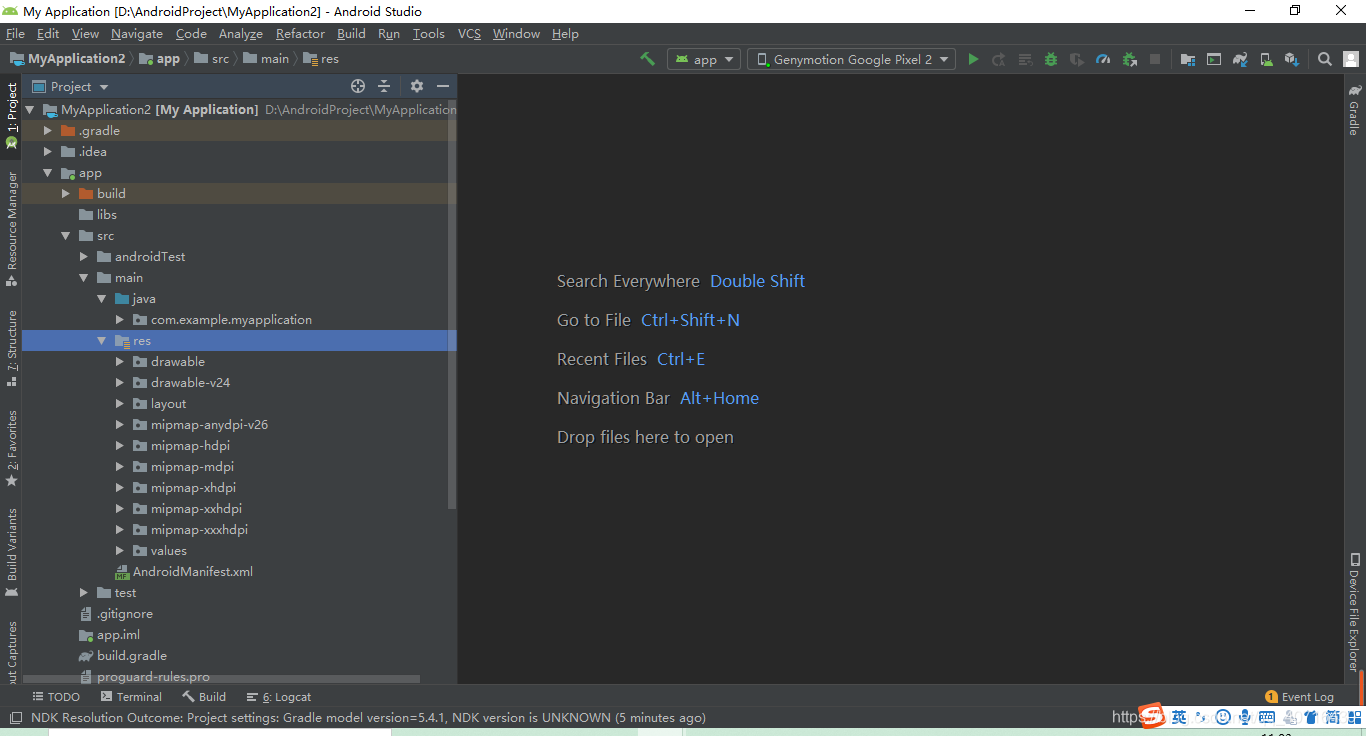Collapse the res folder arrow
This screenshot has height=736, width=1366.
pyautogui.click(x=101, y=340)
